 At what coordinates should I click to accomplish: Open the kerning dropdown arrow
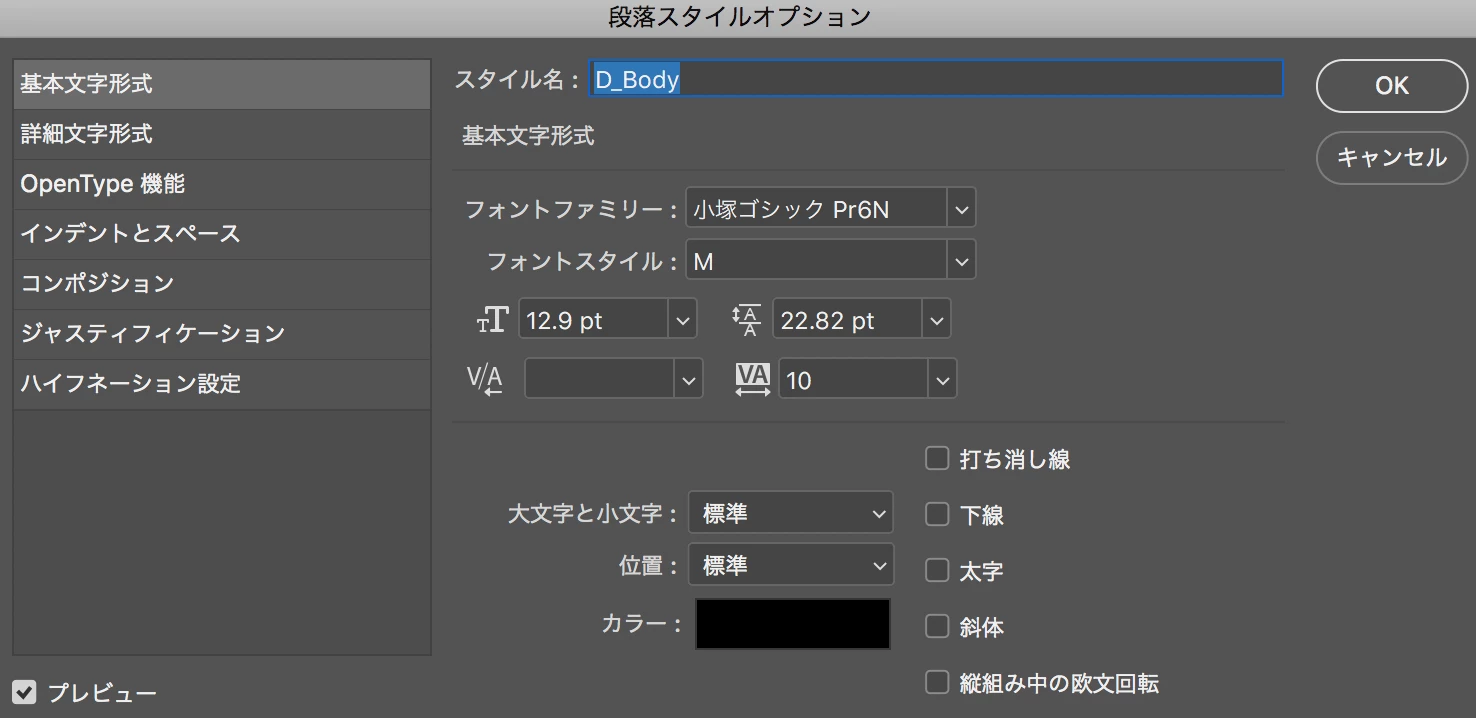pyautogui.click(x=688, y=379)
